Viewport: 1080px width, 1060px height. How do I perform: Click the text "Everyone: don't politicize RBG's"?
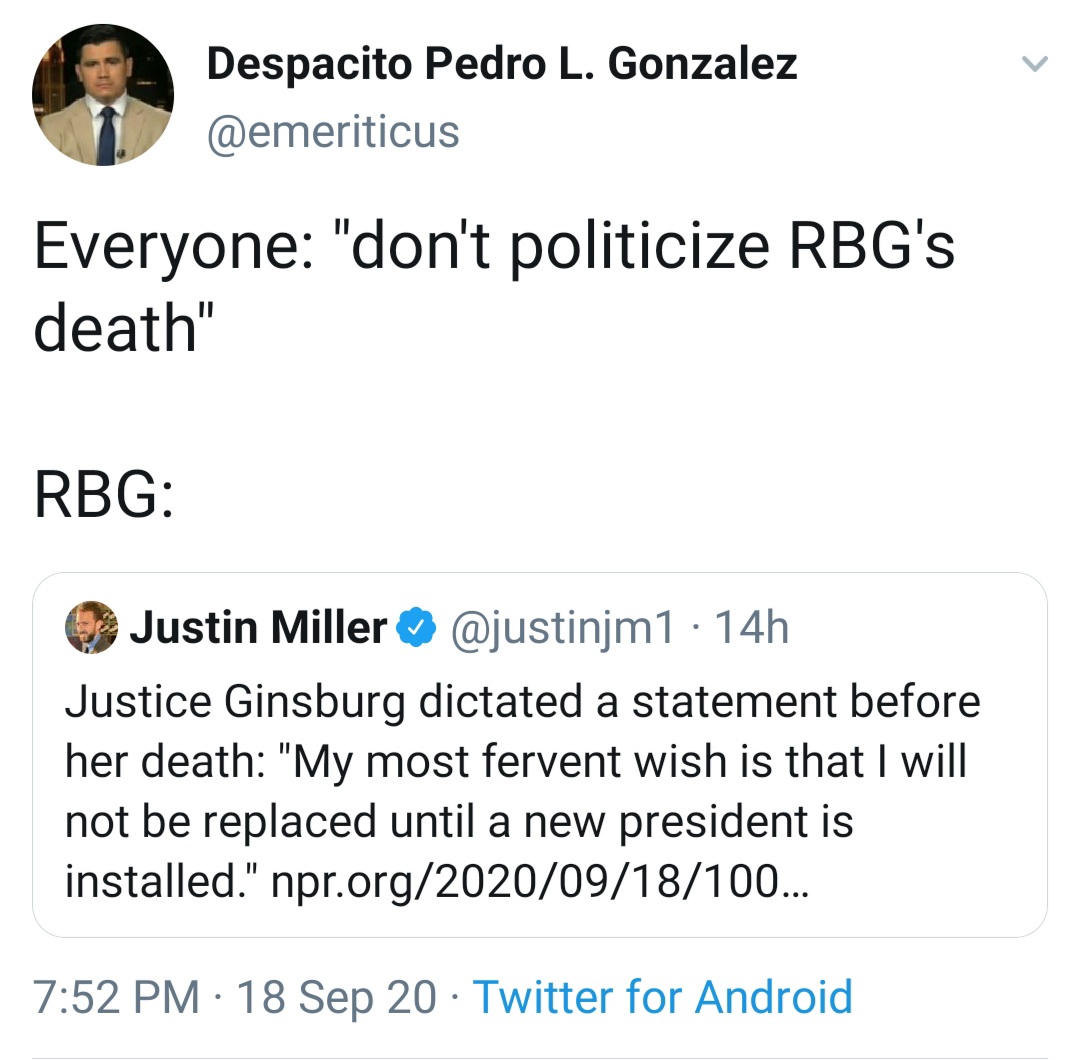pos(494,248)
